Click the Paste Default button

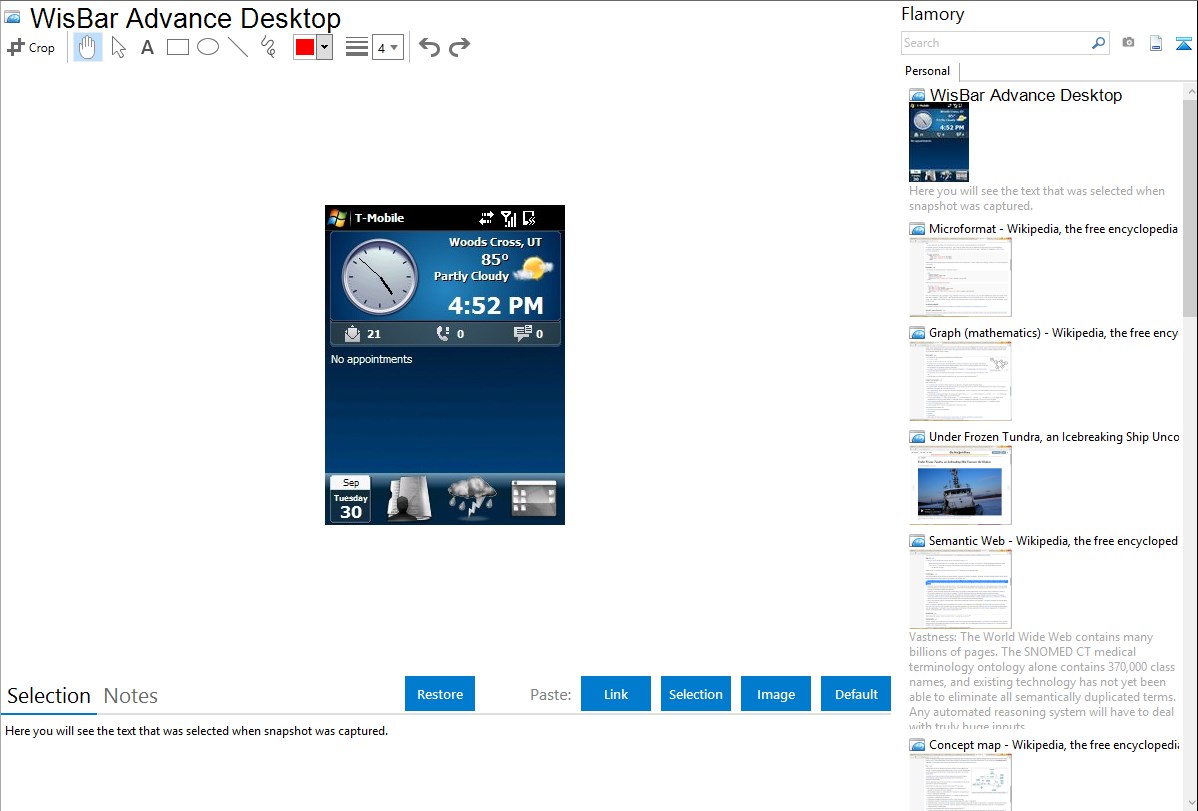point(856,694)
